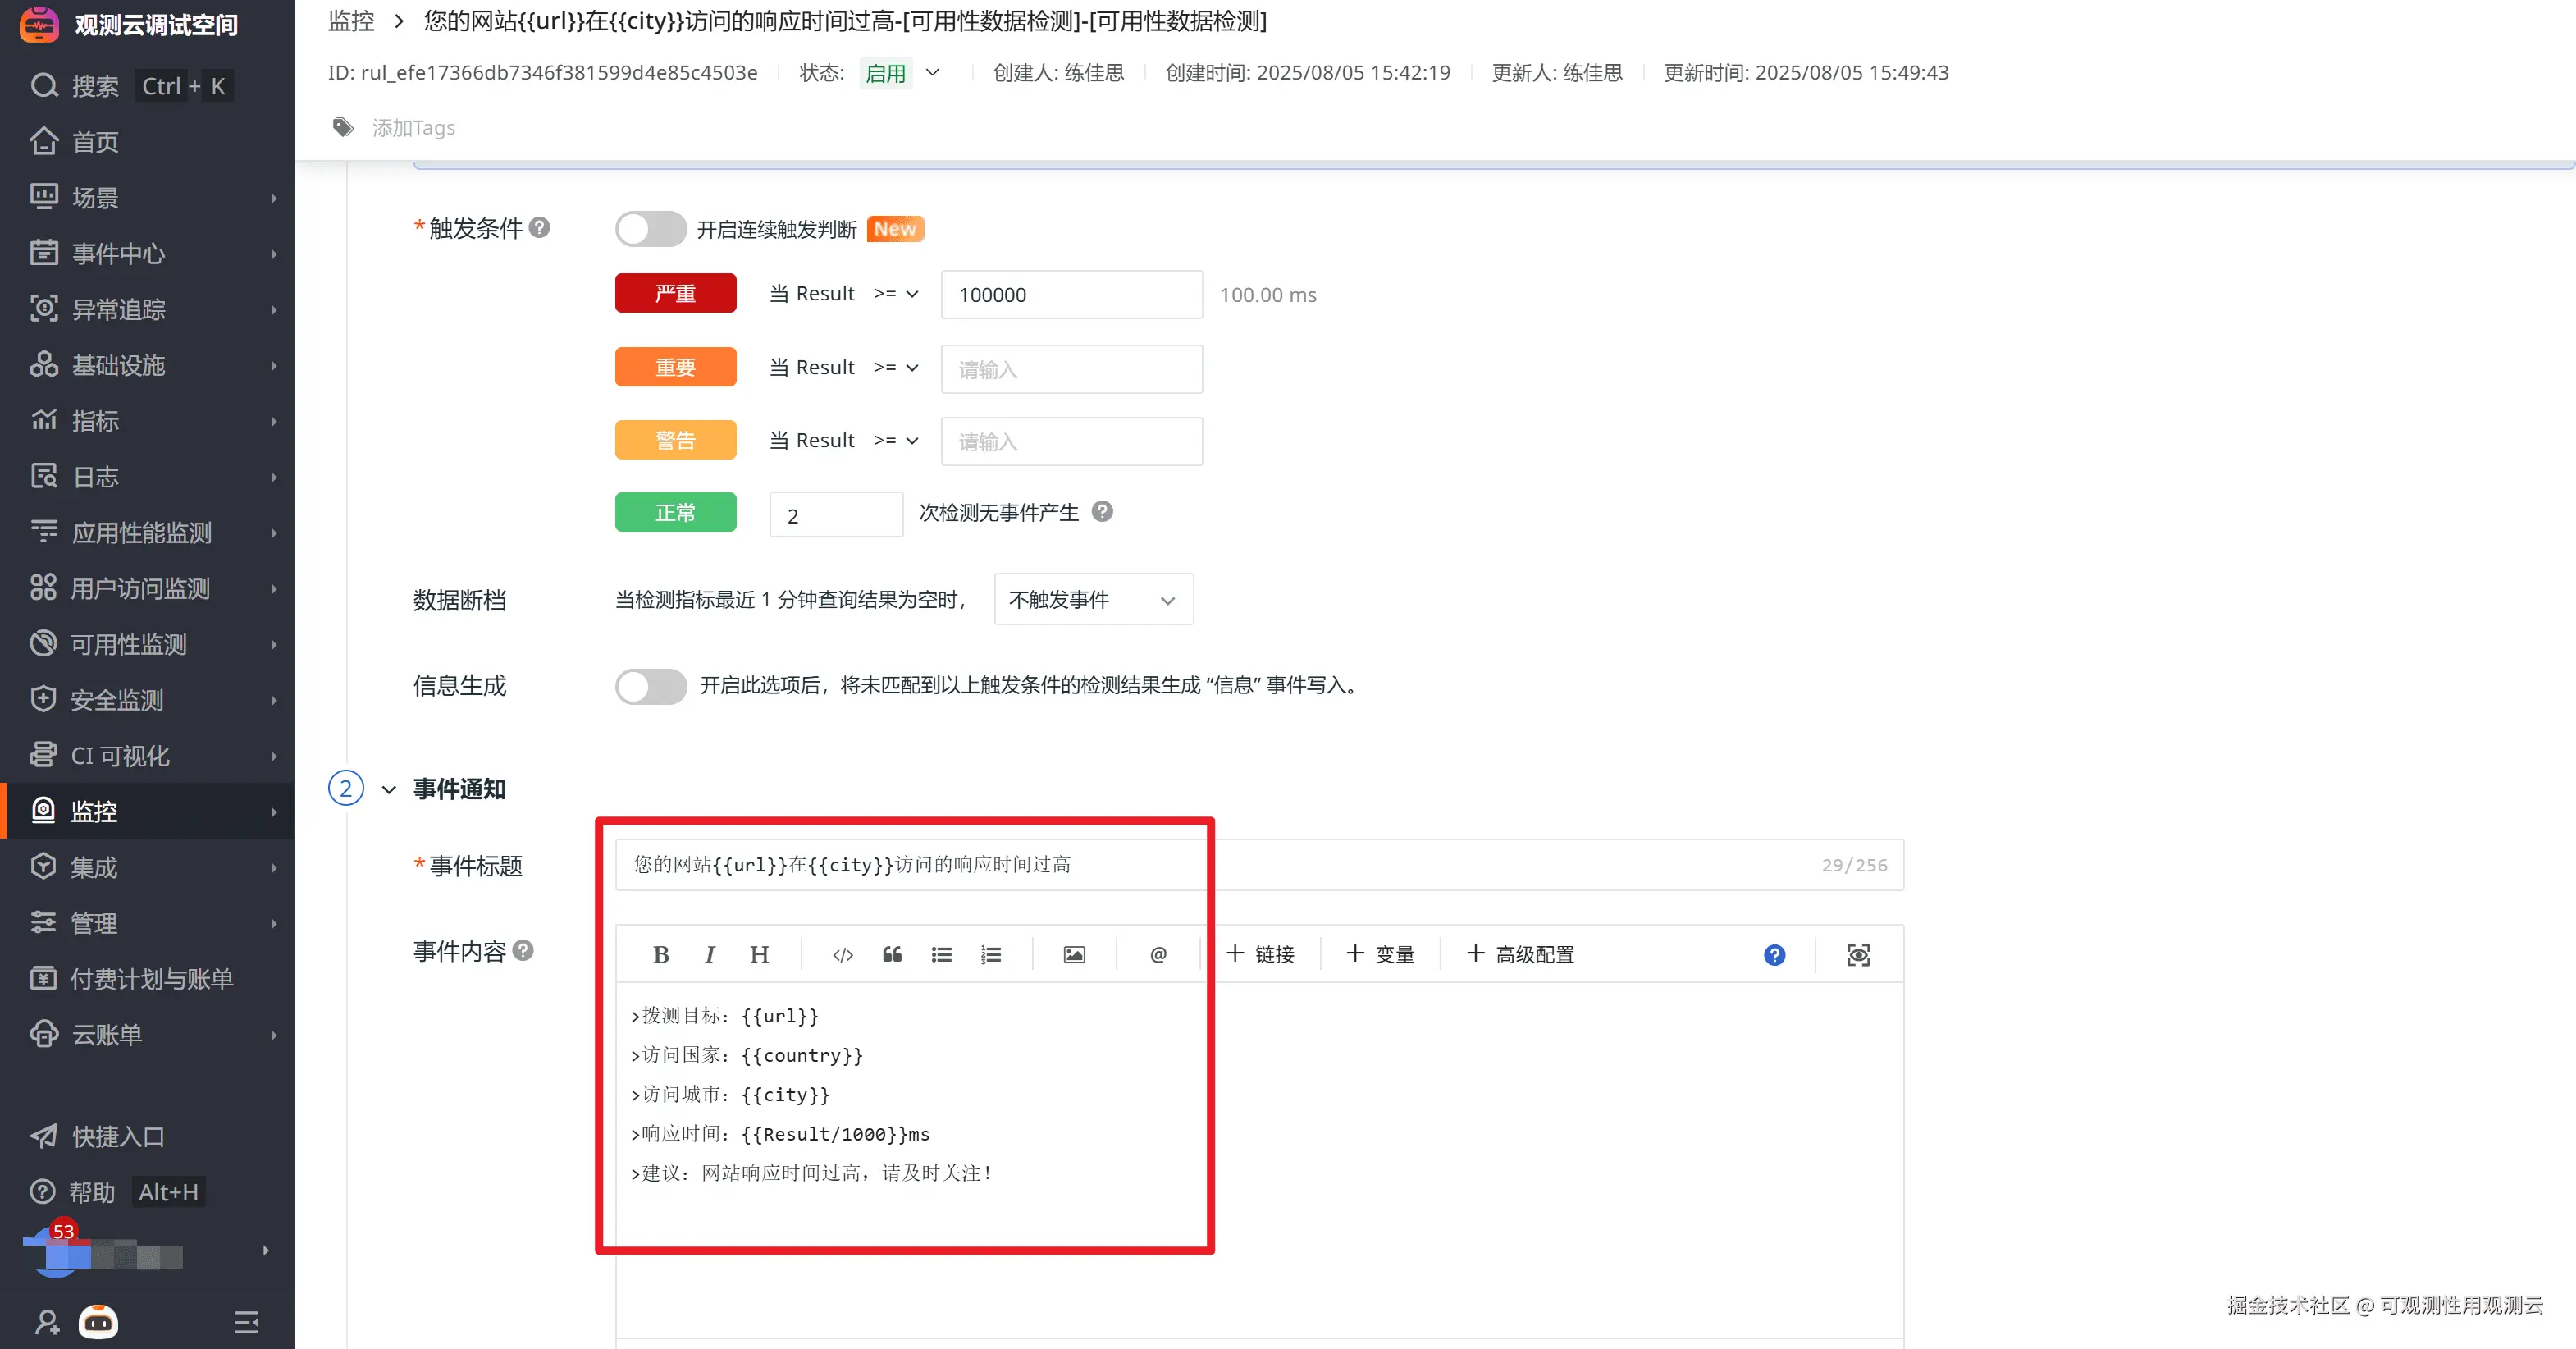Insert a numbered list with ordered-list icon
Screen dimensions: 2576x1349
990,955
